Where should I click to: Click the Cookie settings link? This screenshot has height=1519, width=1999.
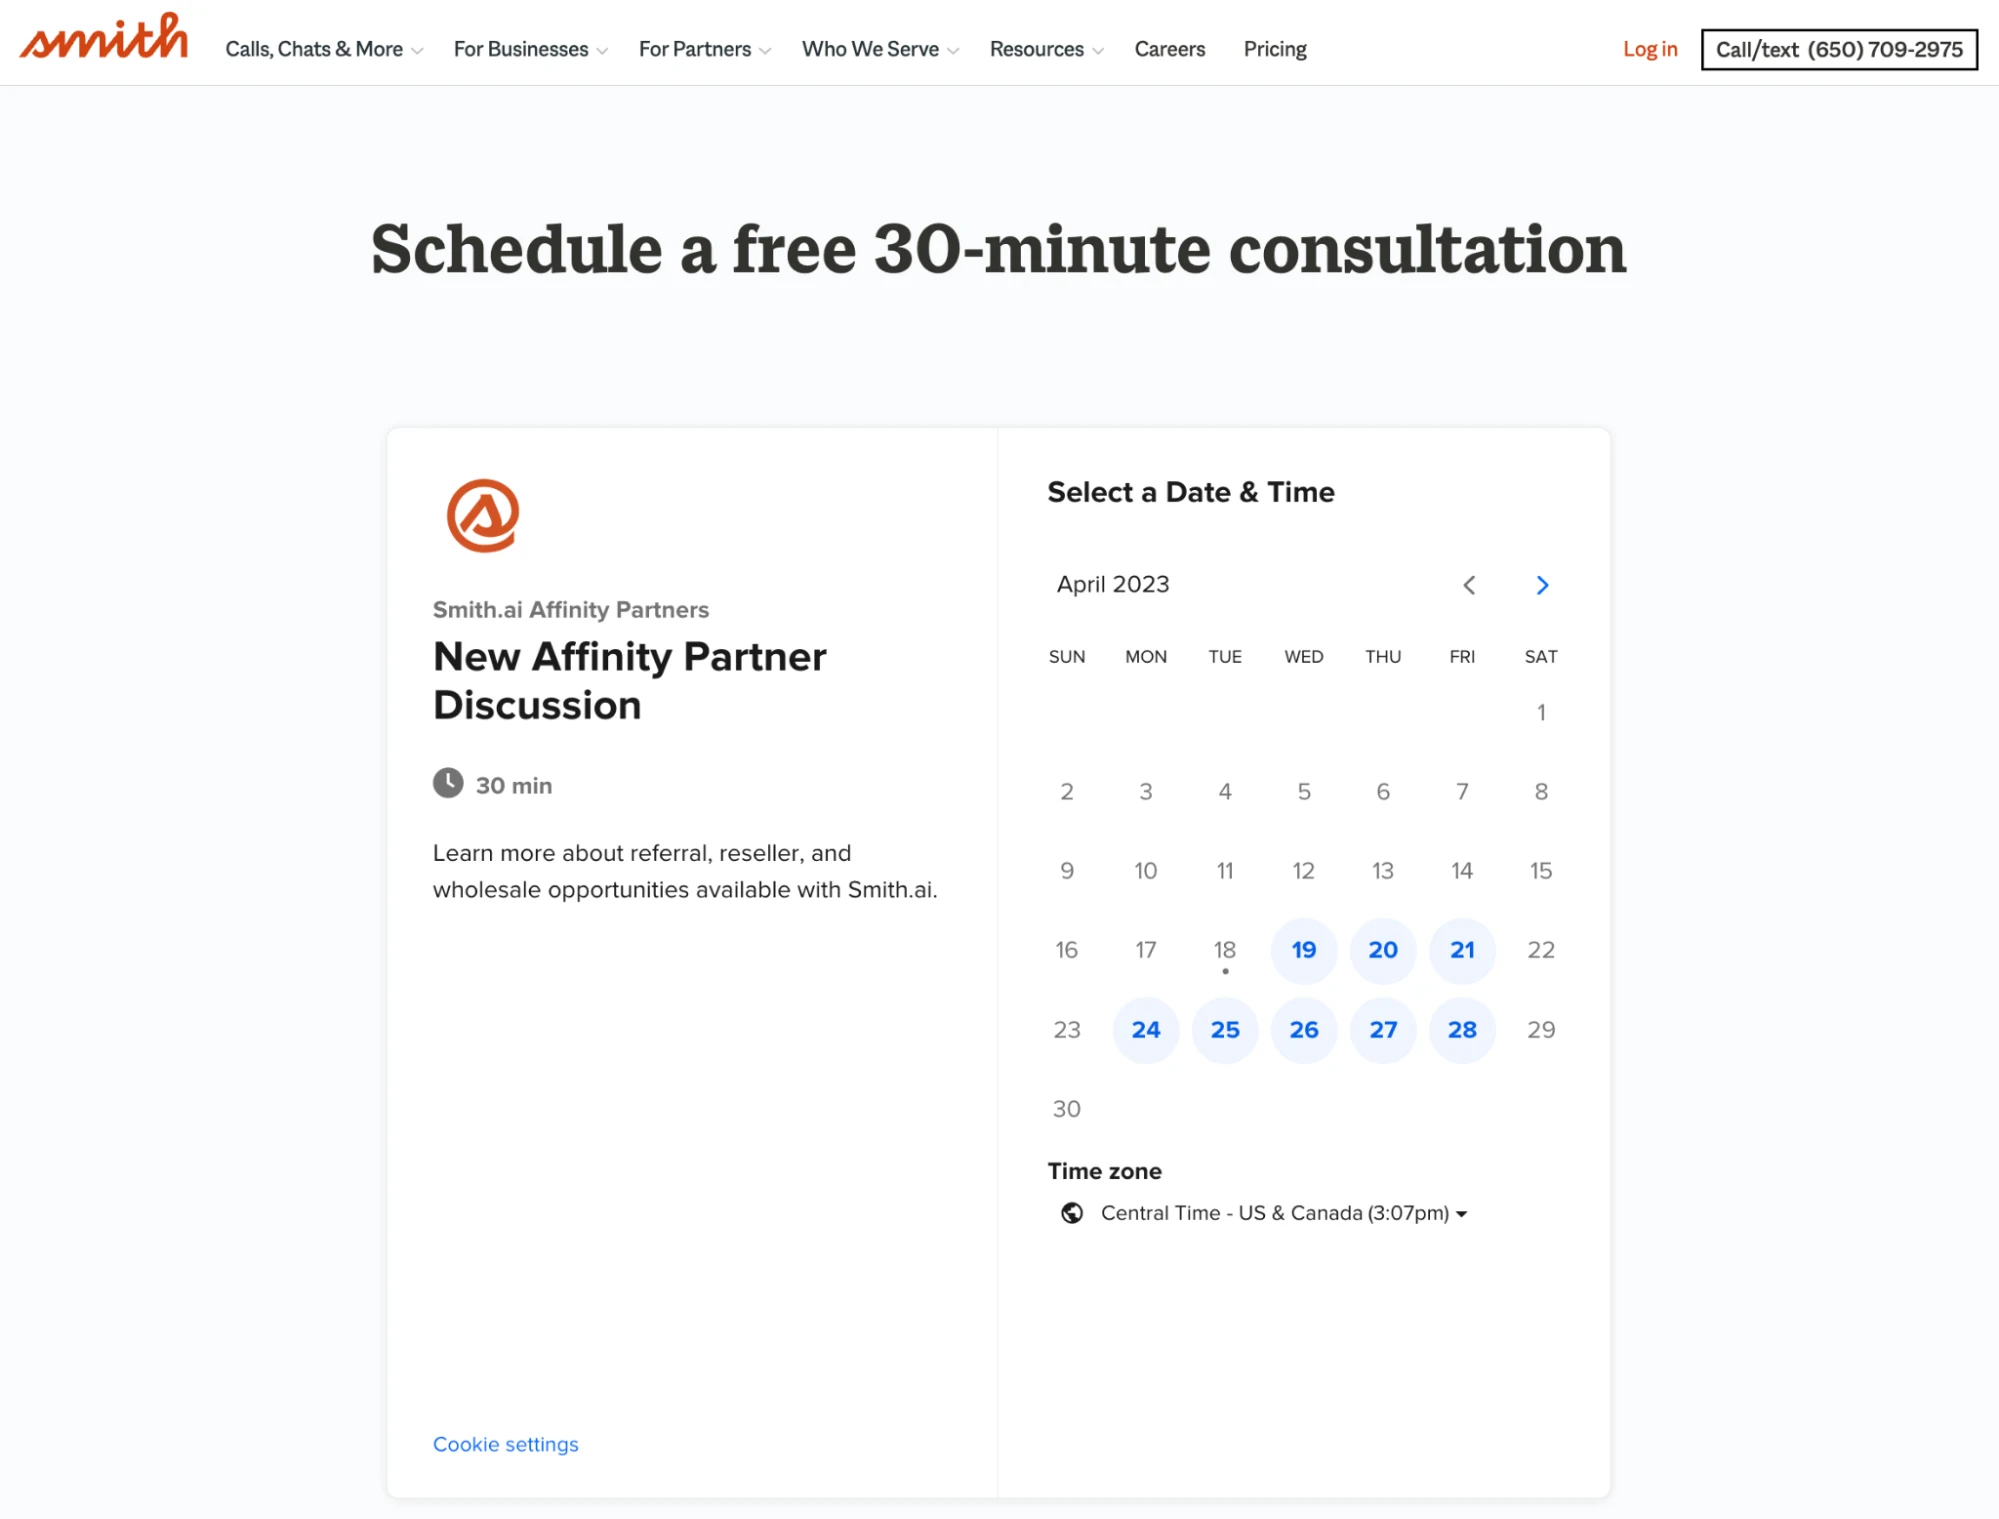point(504,1444)
